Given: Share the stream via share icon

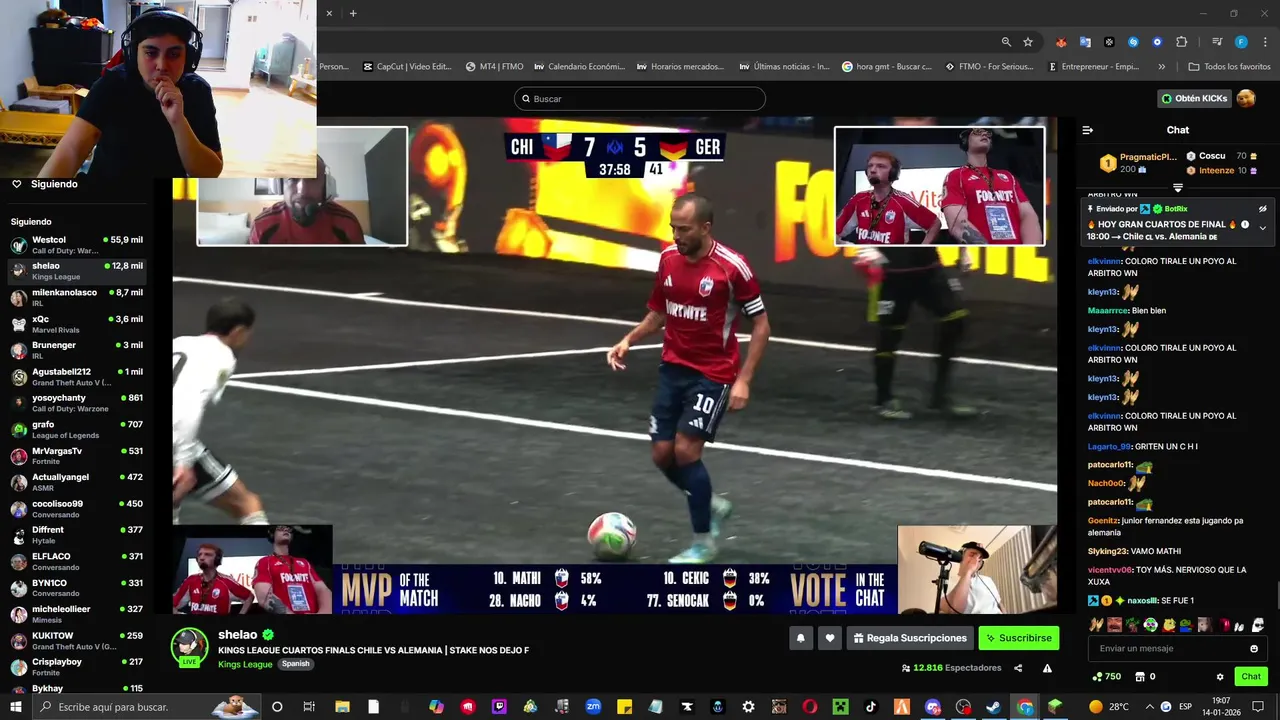Looking at the screenshot, I should point(1018,668).
